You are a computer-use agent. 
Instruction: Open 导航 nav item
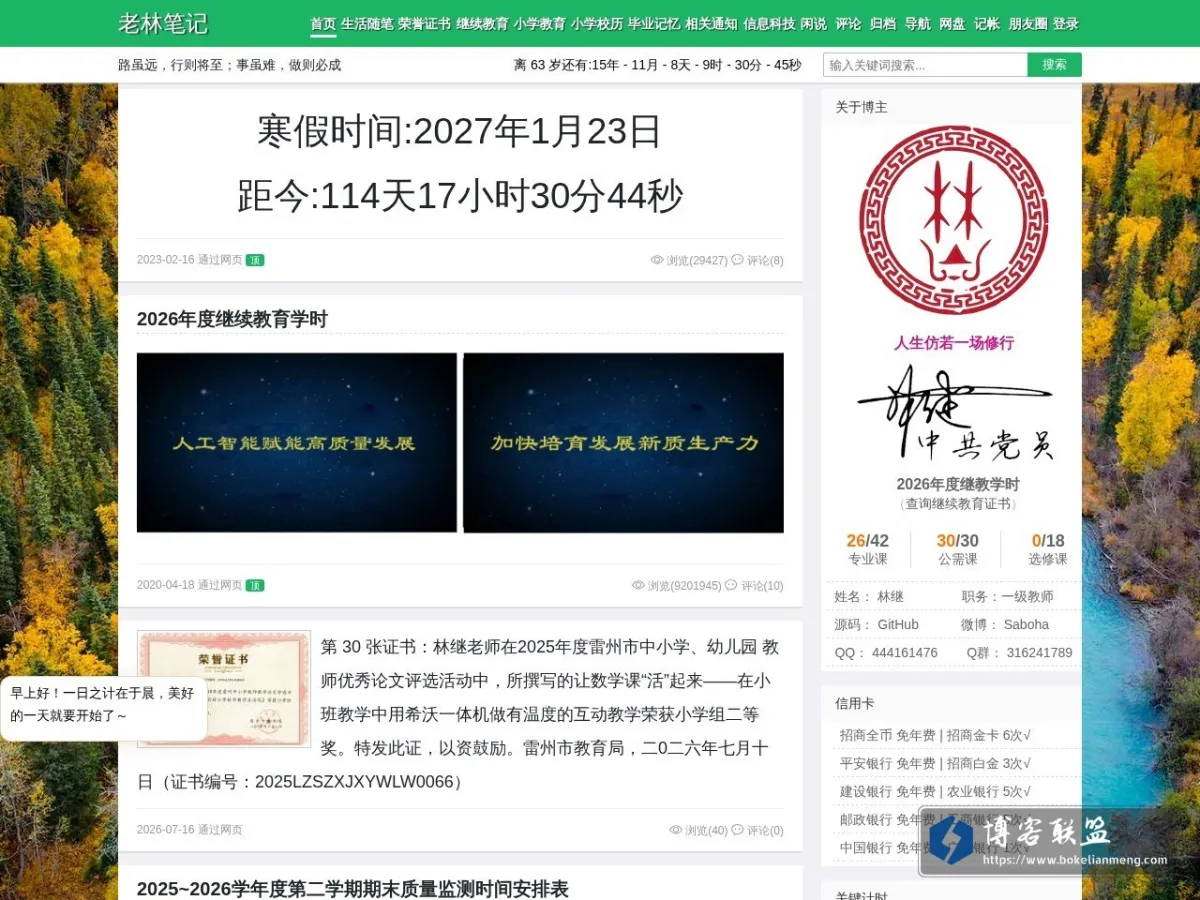pos(917,24)
